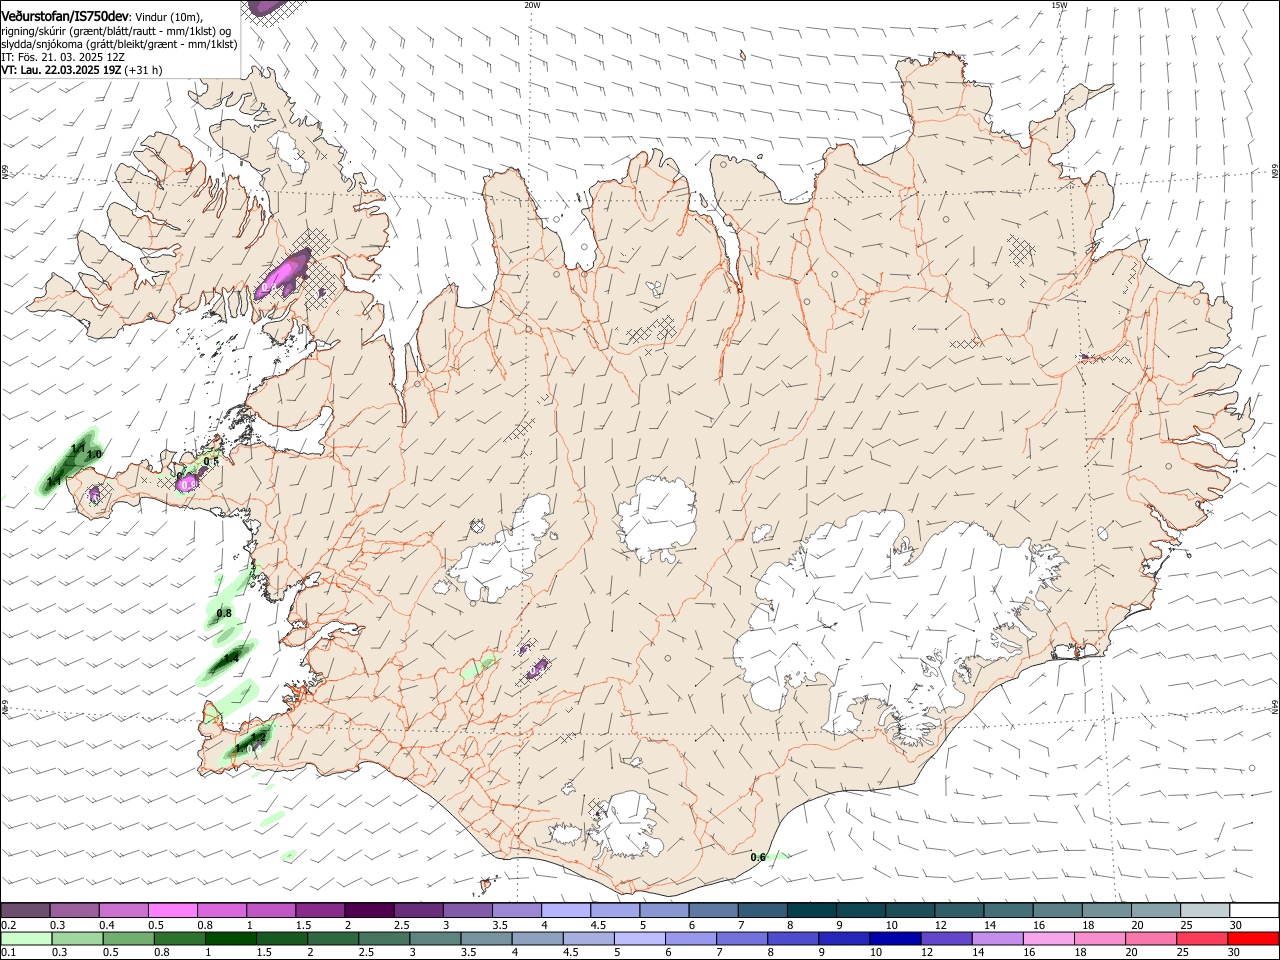This screenshot has width=1280, height=960.
Task: Pick the grey-teal 16 swatch in top legend row
Action: pos(1058,911)
